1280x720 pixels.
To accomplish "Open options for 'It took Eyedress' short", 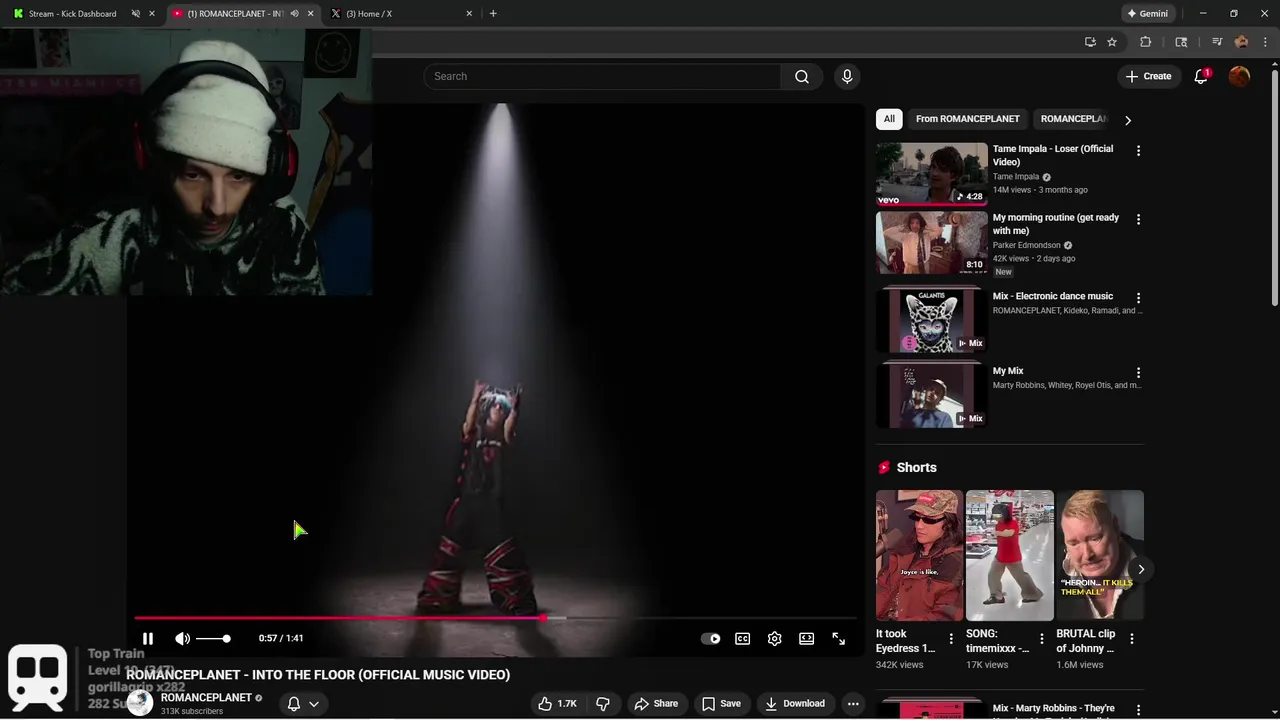I will coord(951,639).
